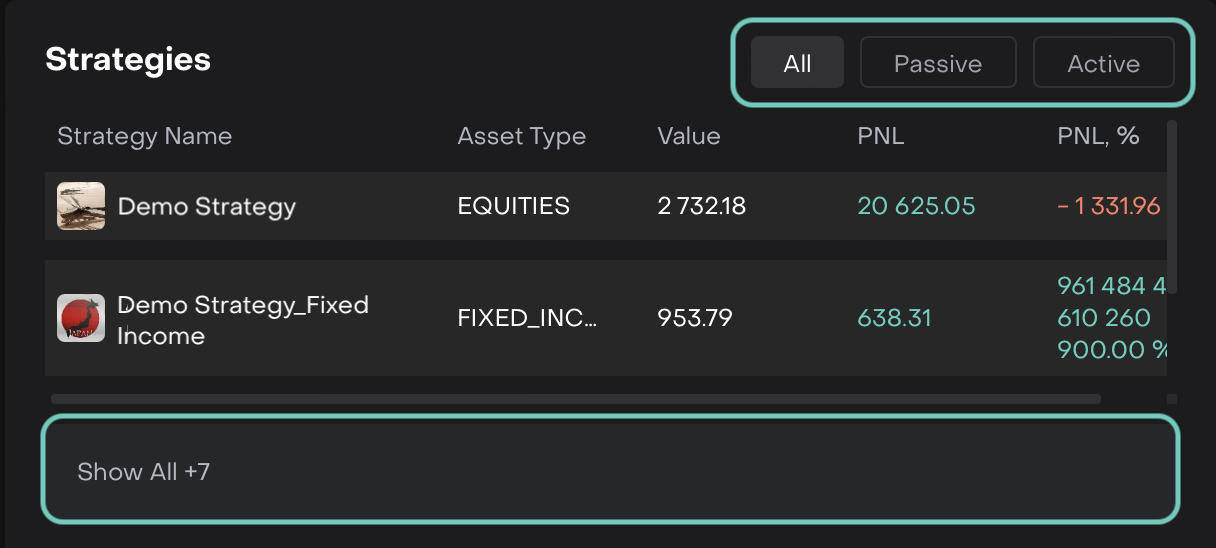Open Demo Strategy_Fixed Income name
Viewport: 1216px width, 548px height.
[243, 320]
